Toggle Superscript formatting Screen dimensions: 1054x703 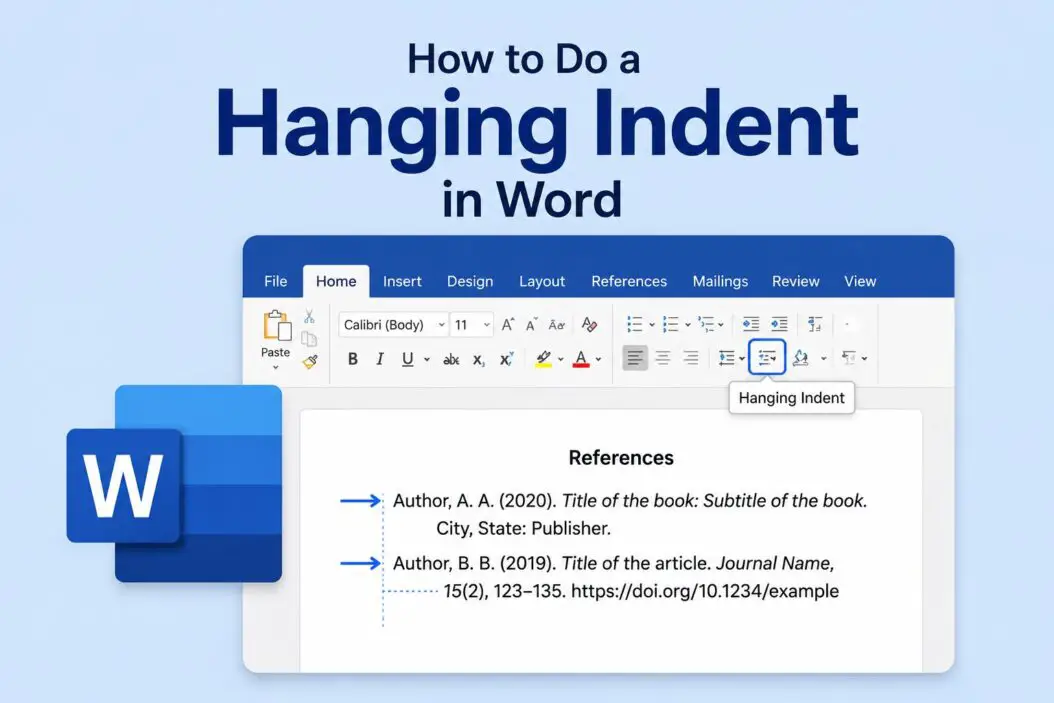[x=506, y=359]
